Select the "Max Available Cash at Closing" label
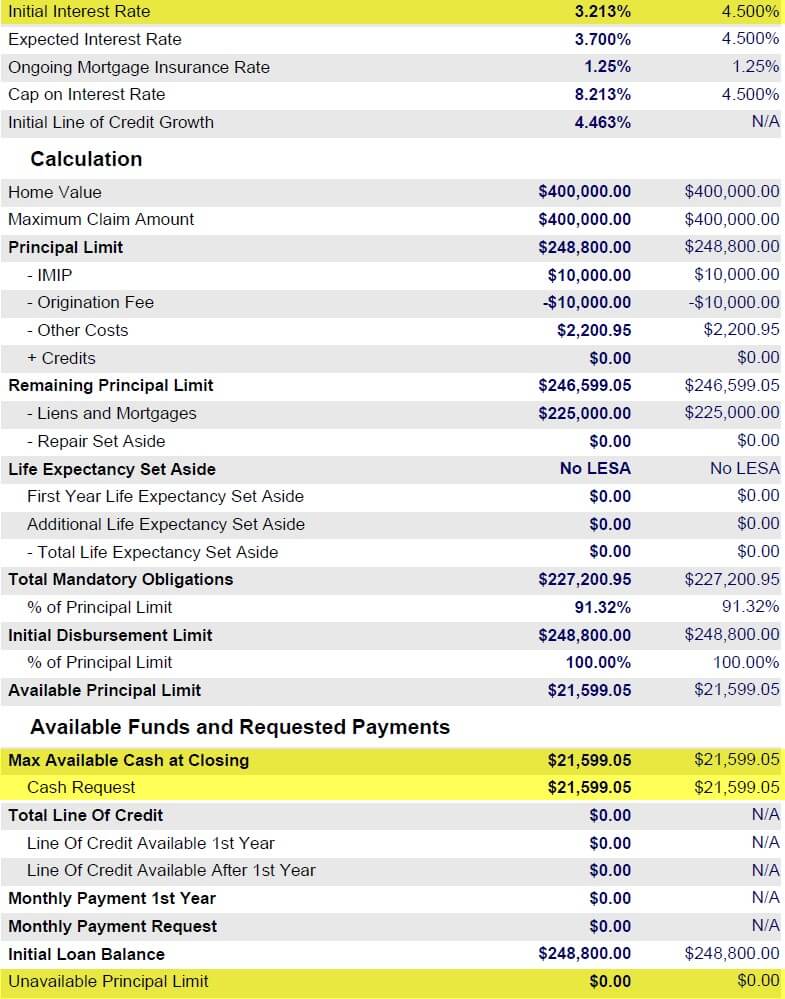 click(128, 760)
